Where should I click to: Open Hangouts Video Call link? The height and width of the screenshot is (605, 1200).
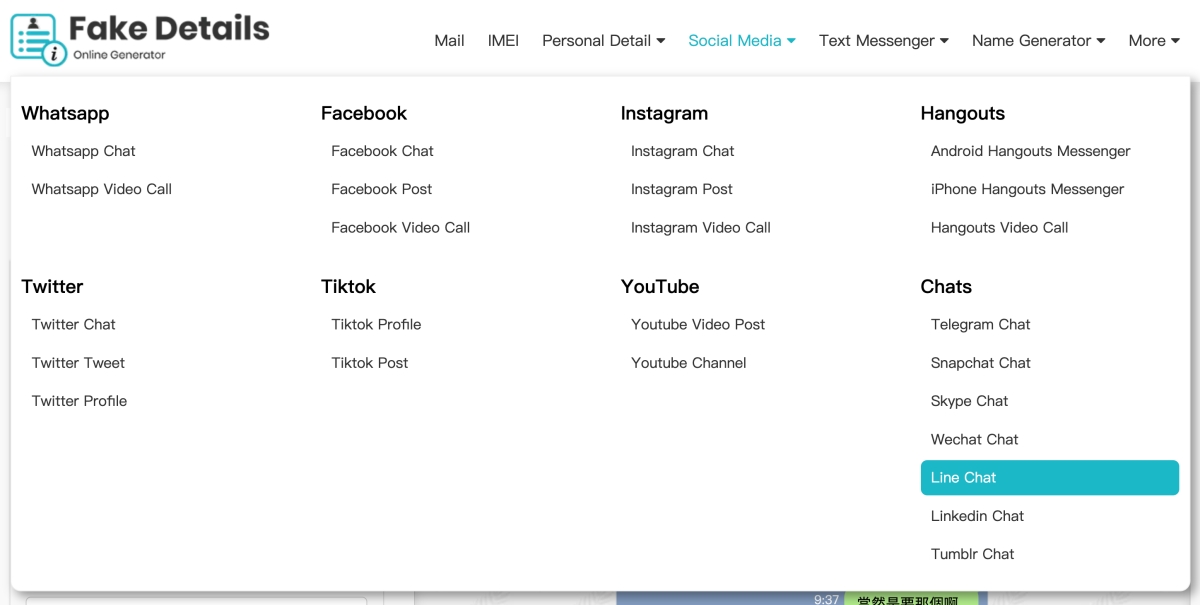pos(999,227)
